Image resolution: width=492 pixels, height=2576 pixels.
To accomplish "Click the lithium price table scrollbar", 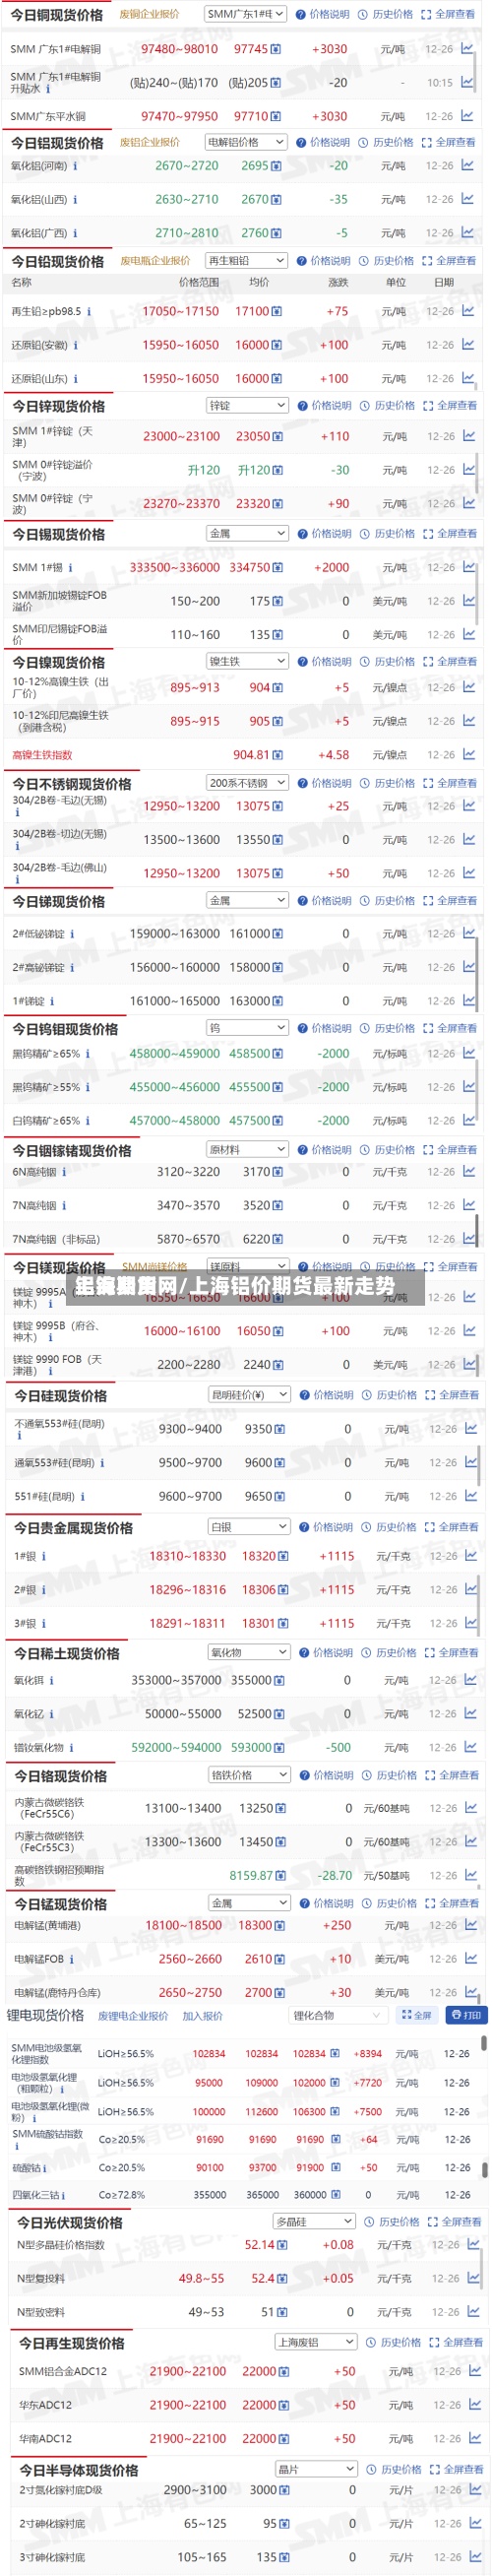I will [x=485, y=2042].
